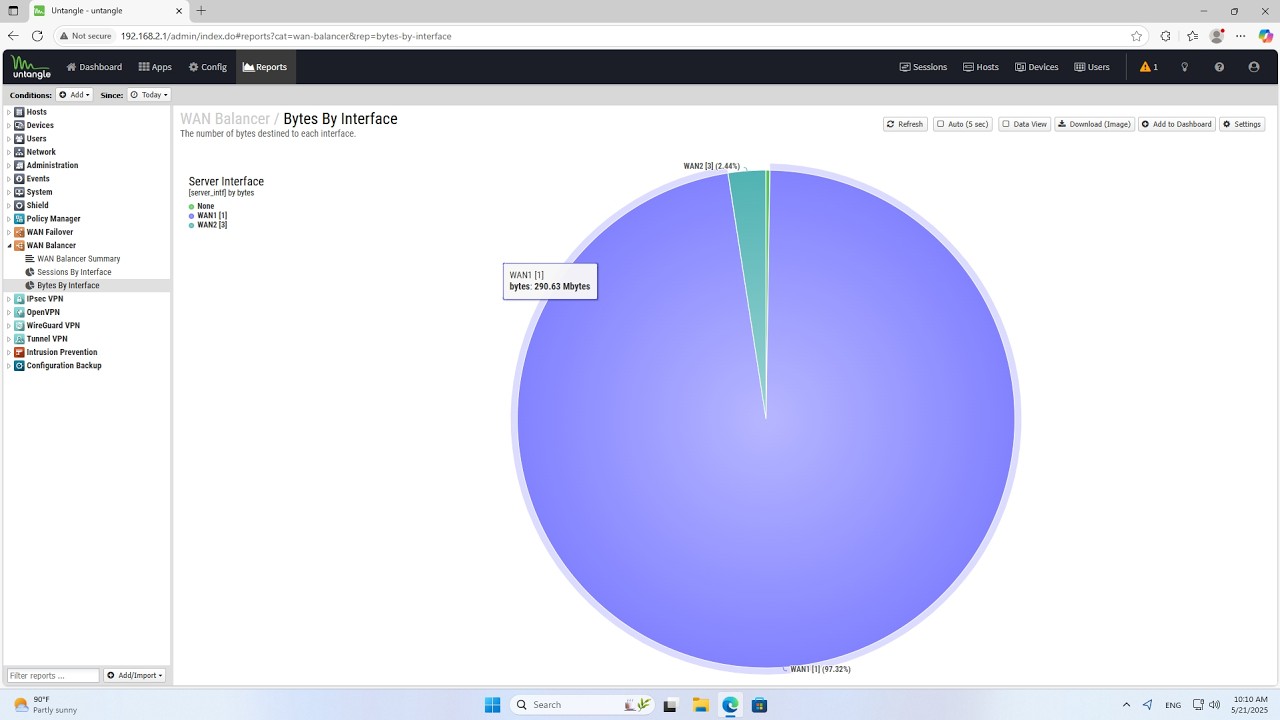This screenshot has width=1280, height=720.
Task: Open the Config tab
Action: click(208, 67)
